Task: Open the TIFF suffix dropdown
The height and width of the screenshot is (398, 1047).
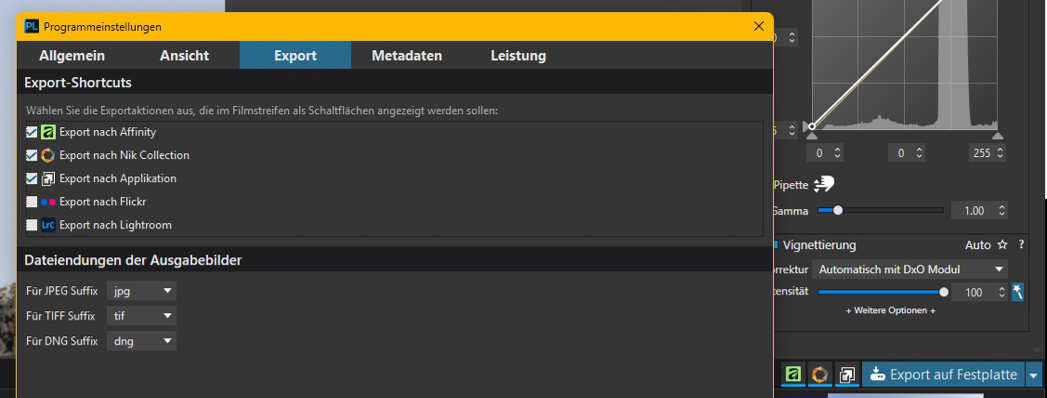Action: 142,316
